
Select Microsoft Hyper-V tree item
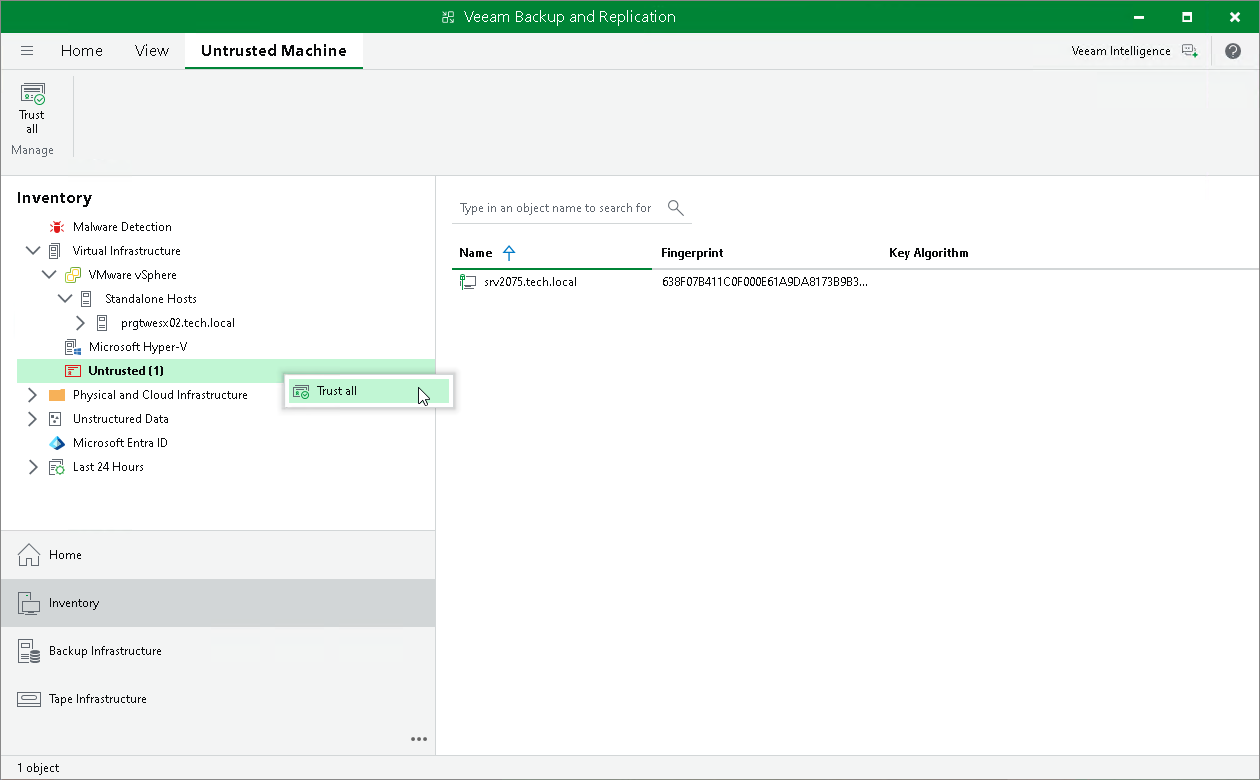[x=138, y=347]
